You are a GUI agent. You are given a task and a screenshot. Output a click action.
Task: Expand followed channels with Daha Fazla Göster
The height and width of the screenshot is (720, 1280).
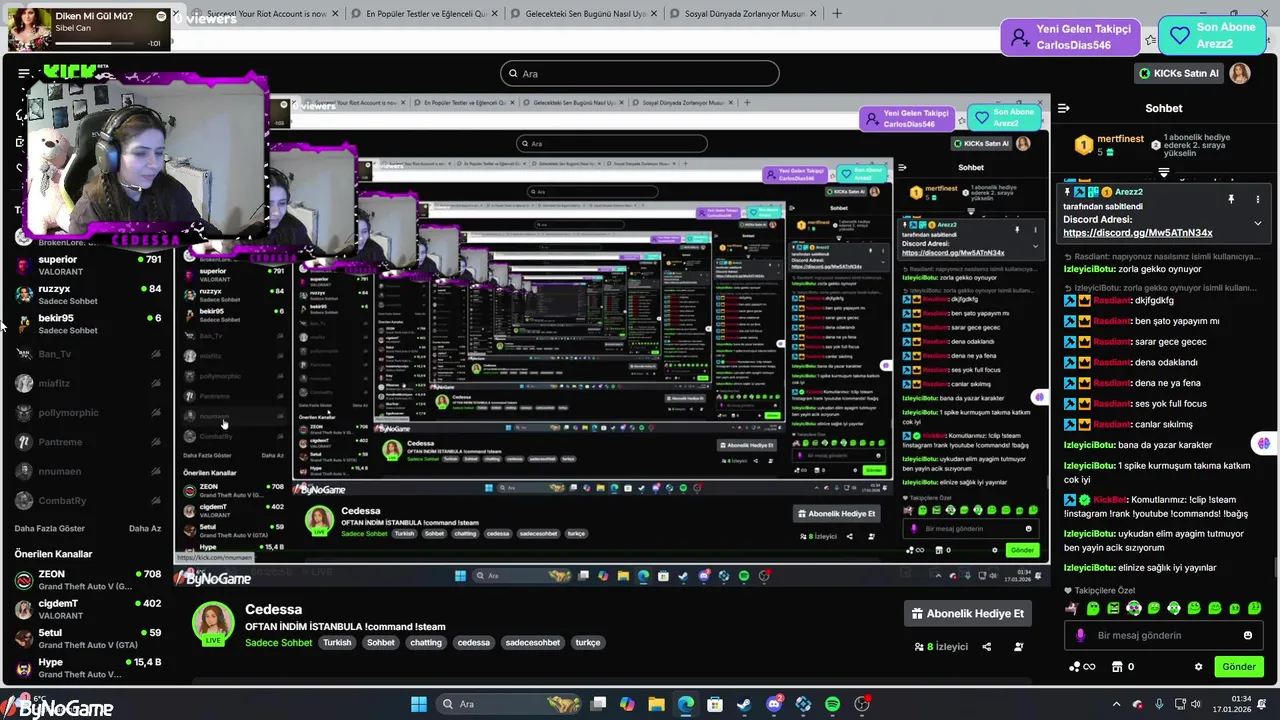(x=50, y=528)
